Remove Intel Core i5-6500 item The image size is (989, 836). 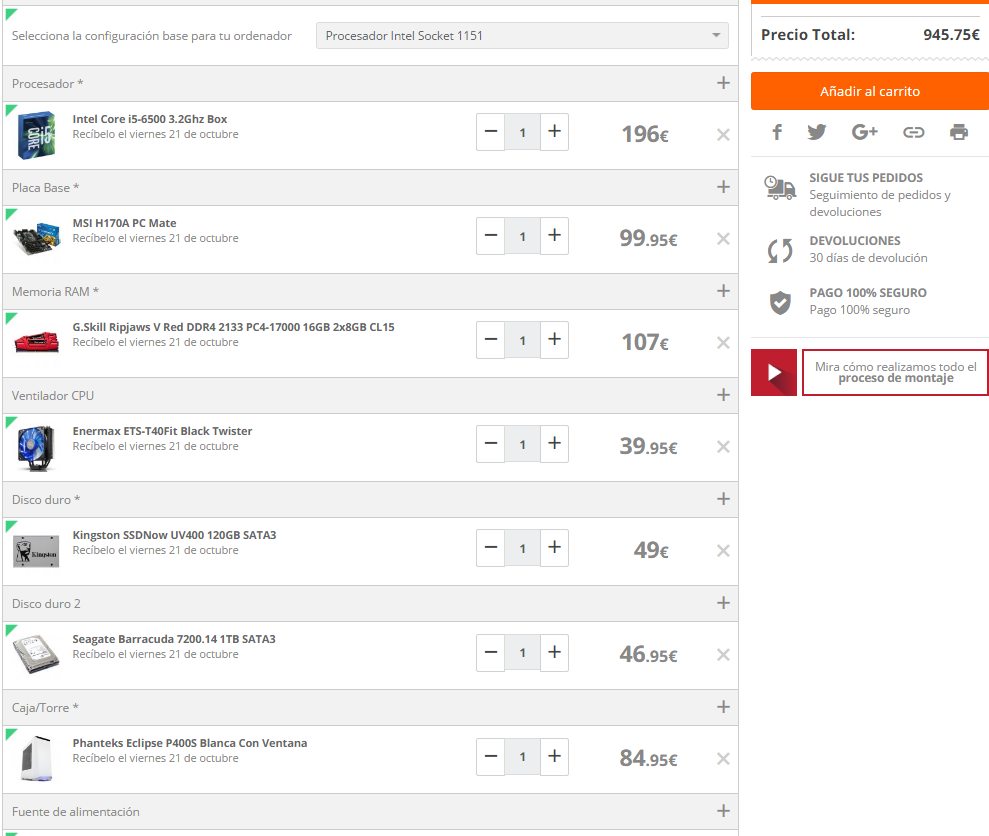tap(723, 135)
